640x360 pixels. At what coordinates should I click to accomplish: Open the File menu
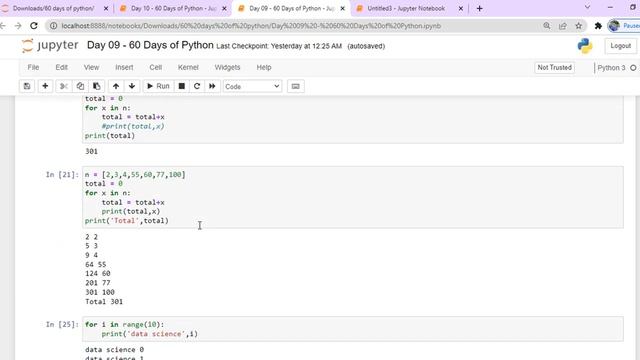coord(33,67)
